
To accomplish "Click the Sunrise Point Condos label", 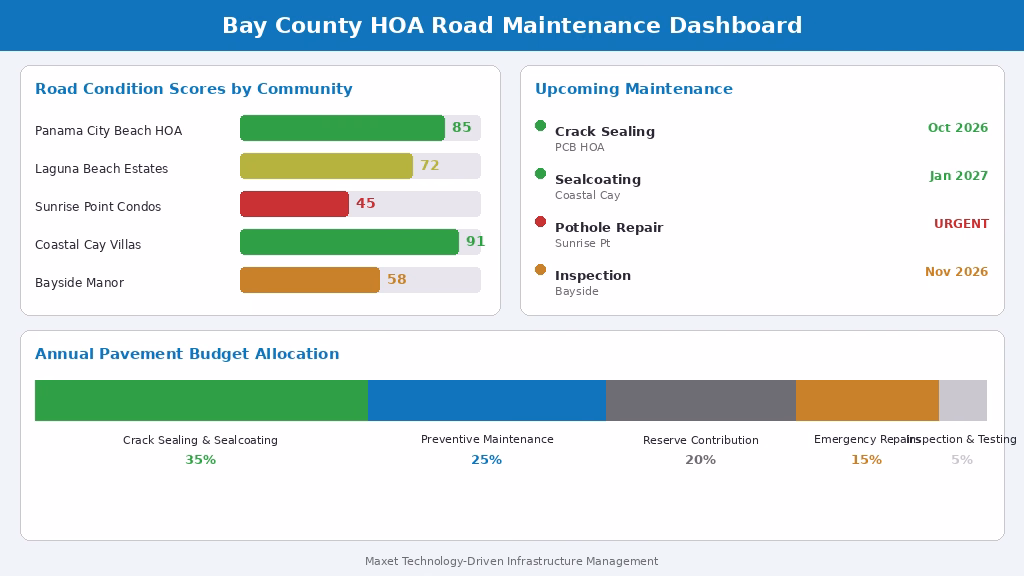I will coord(98,206).
